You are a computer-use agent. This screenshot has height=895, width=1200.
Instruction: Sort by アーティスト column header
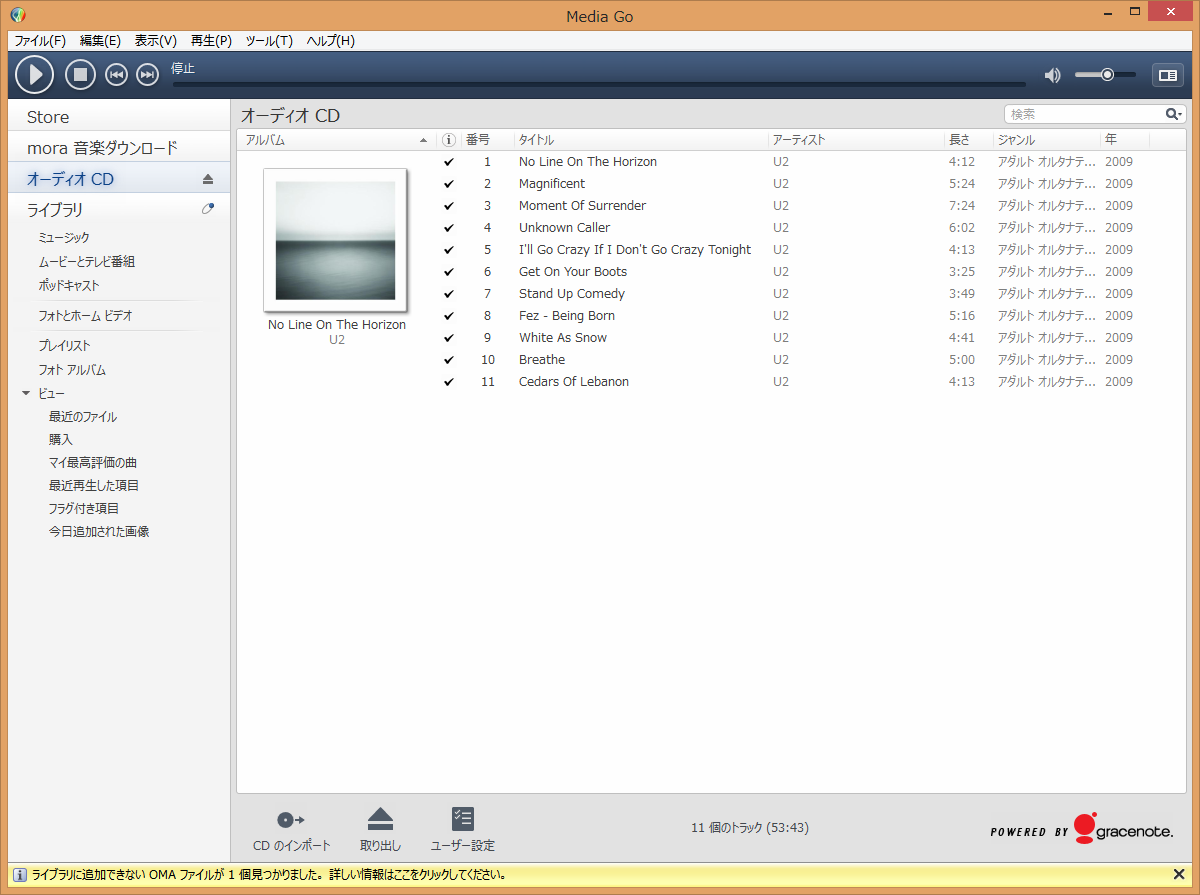(856, 140)
